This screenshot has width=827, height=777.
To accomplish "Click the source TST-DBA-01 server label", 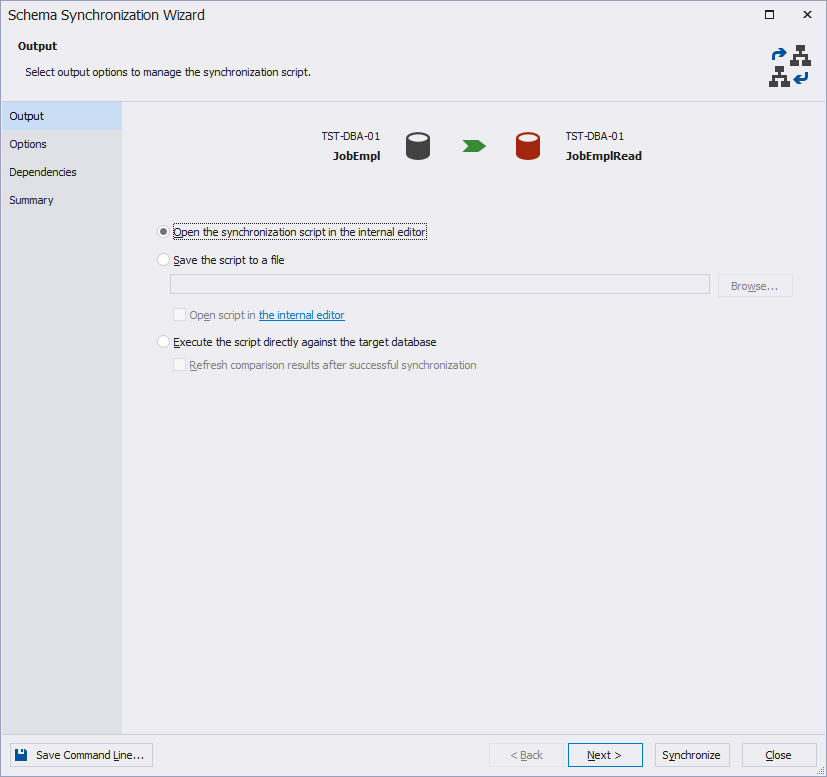I will [x=351, y=136].
